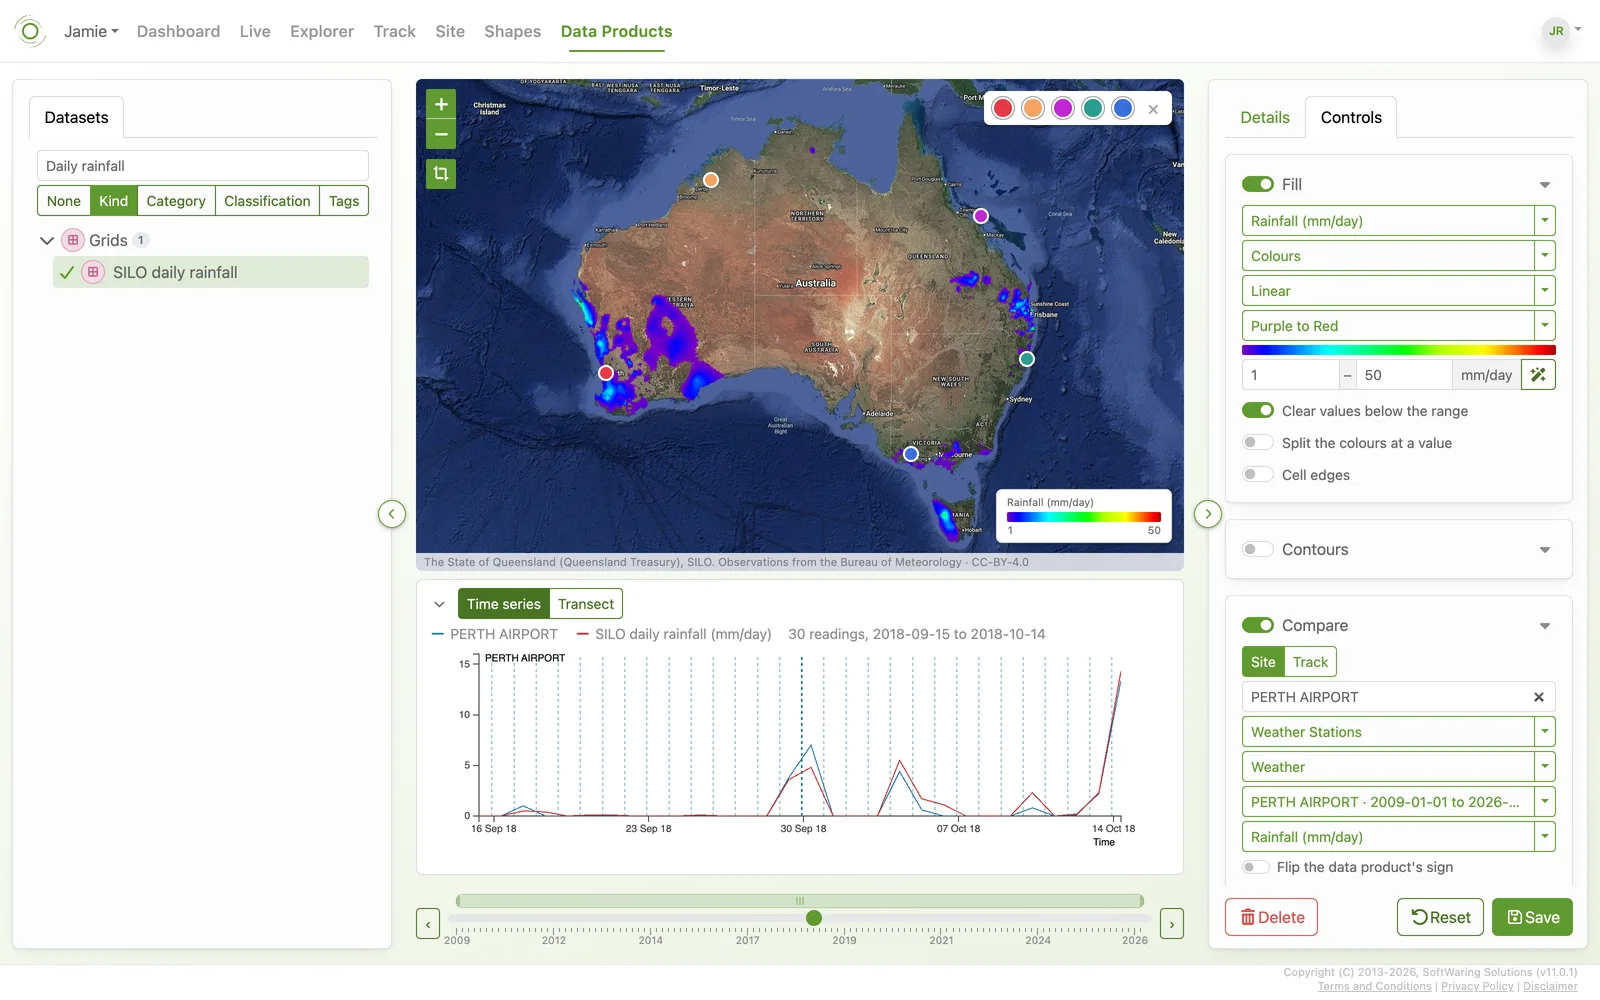Viewport: 1600px width, 1000px height.
Task: Open the Explorer menu item
Action: click(x=322, y=31)
